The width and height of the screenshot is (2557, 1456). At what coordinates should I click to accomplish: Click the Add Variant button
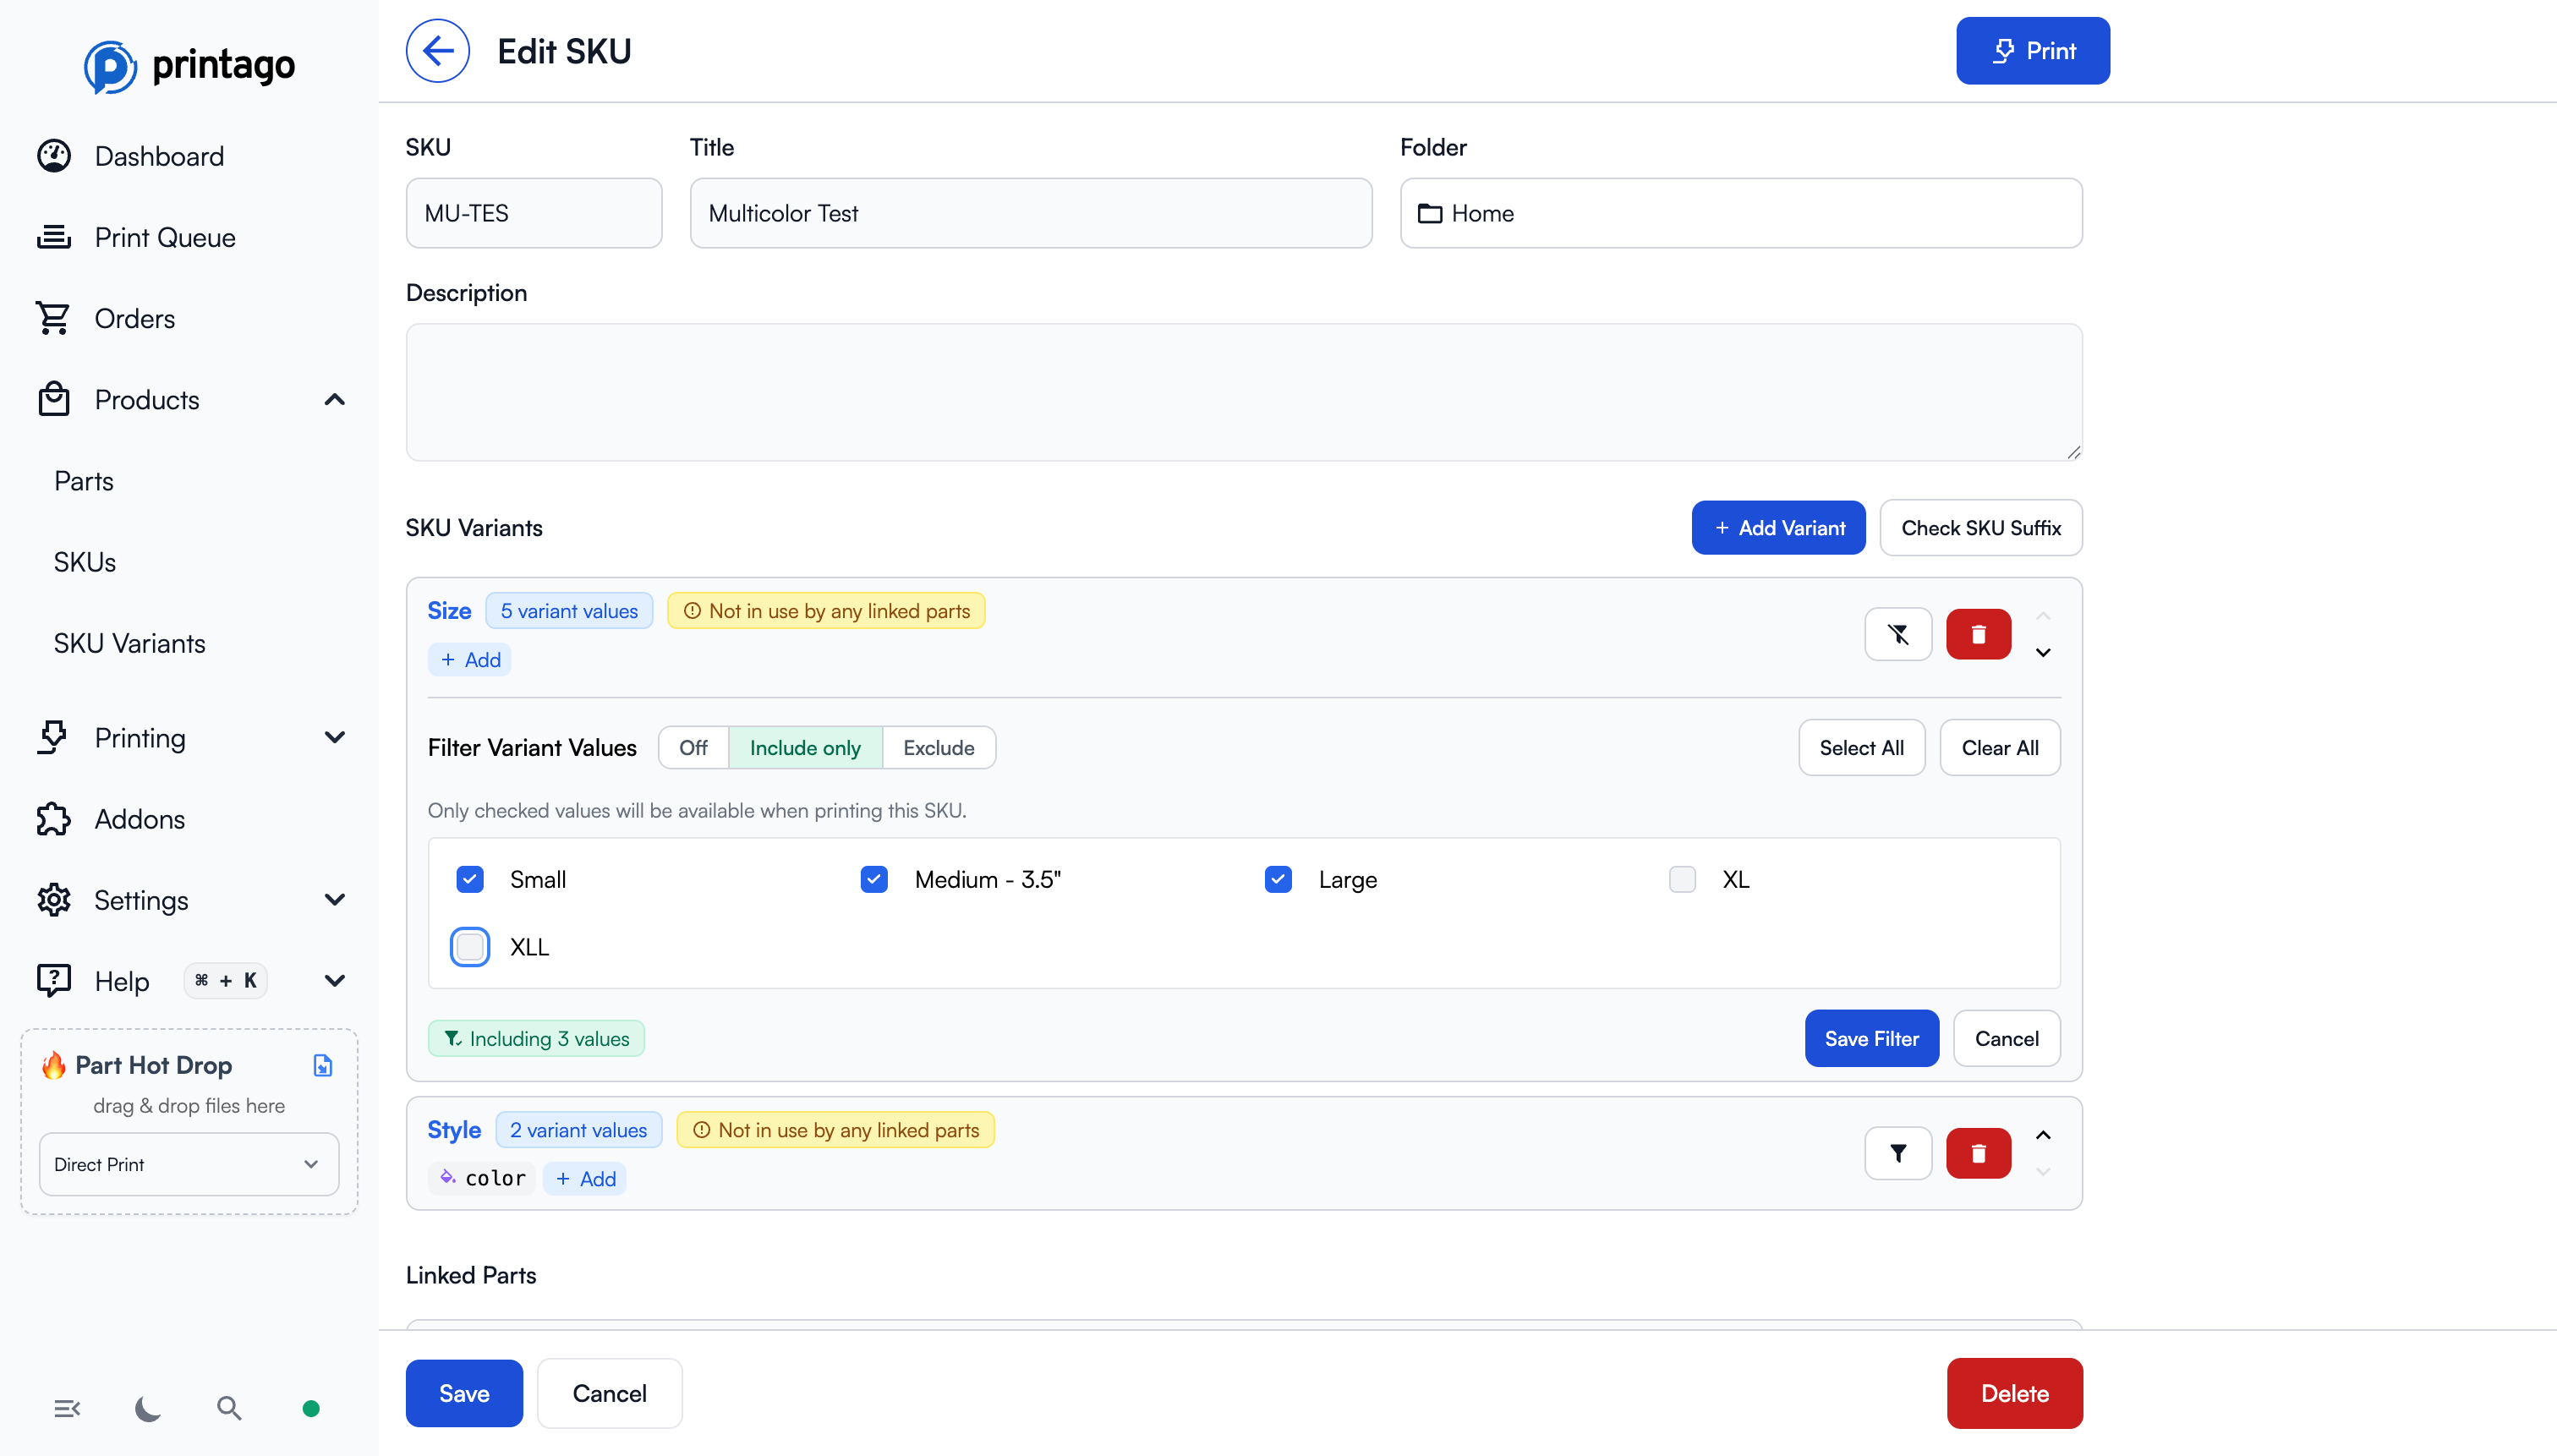point(1777,528)
